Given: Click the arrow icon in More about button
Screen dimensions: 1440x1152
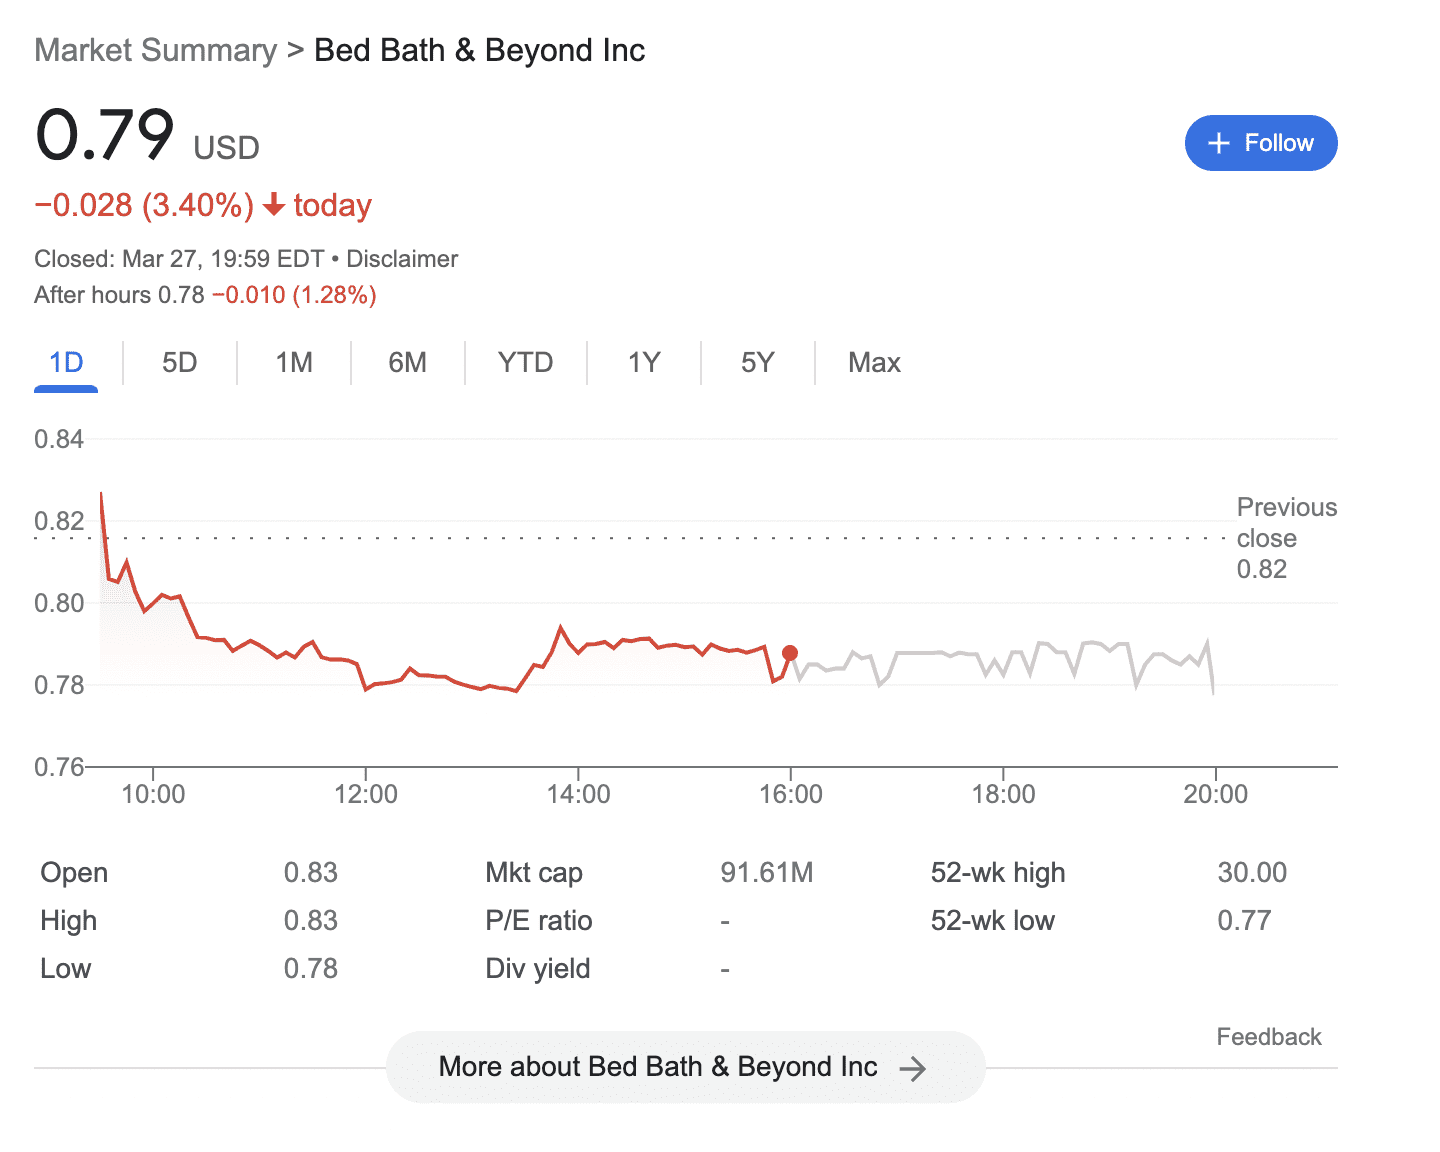Looking at the screenshot, I should point(913,1067).
